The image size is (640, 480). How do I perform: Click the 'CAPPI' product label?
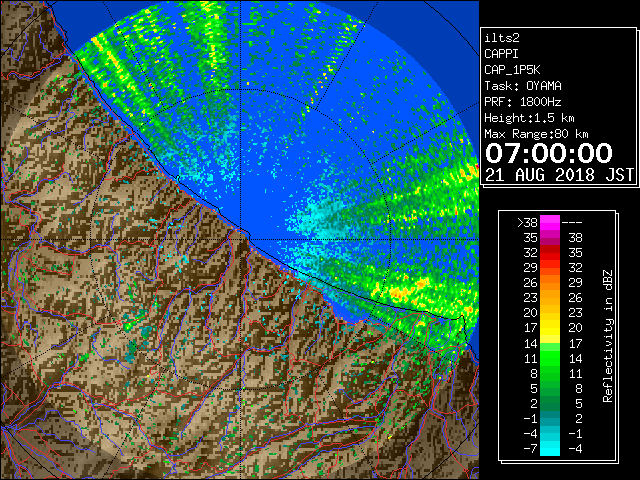[x=501, y=54]
